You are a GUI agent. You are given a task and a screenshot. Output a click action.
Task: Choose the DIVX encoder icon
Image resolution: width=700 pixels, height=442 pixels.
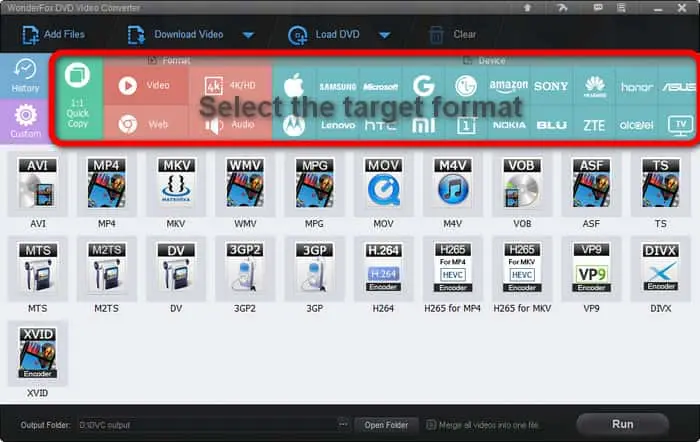tap(660, 268)
